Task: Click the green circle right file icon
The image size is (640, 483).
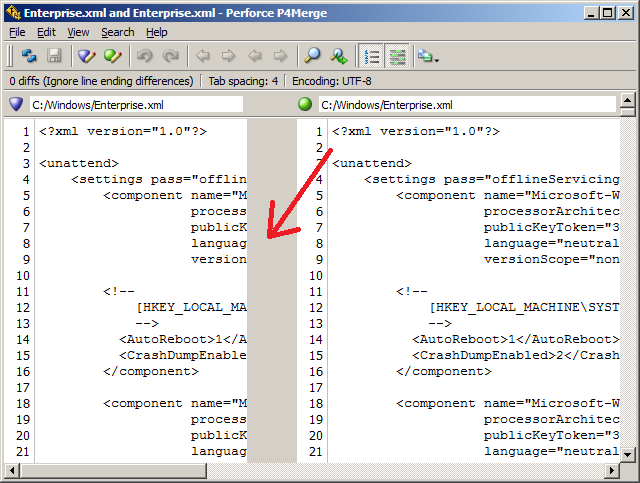Action: click(x=304, y=105)
